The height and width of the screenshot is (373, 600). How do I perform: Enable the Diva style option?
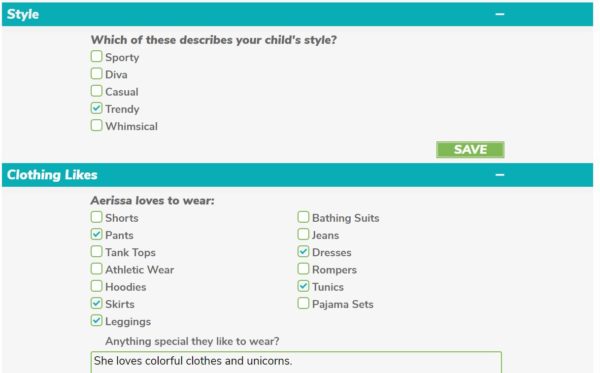(x=96, y=73)
